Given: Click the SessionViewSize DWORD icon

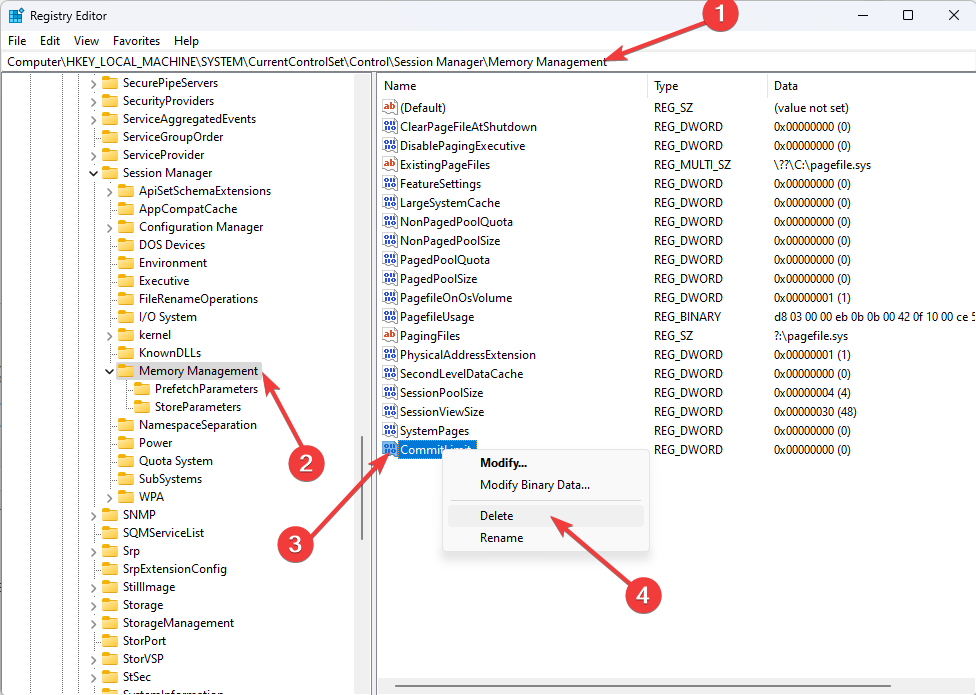Looking at the screenshot, I should [390, 411].
